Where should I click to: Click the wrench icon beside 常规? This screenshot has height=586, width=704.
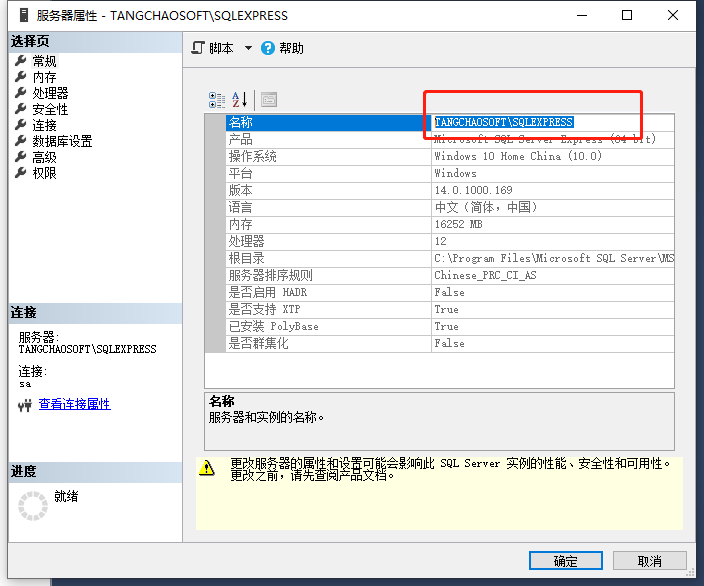tap(21, 61)
